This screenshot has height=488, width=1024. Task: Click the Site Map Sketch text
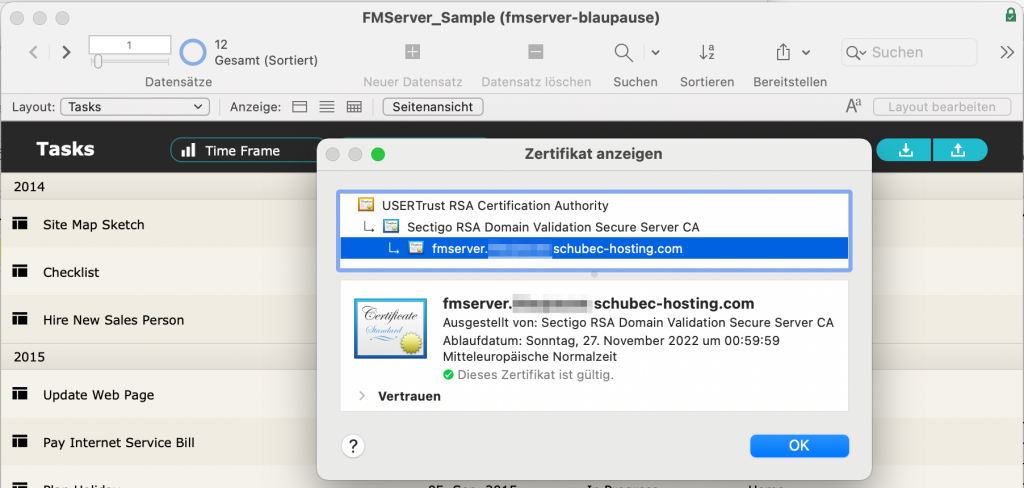pyautogui.click(x=93, y=225)
